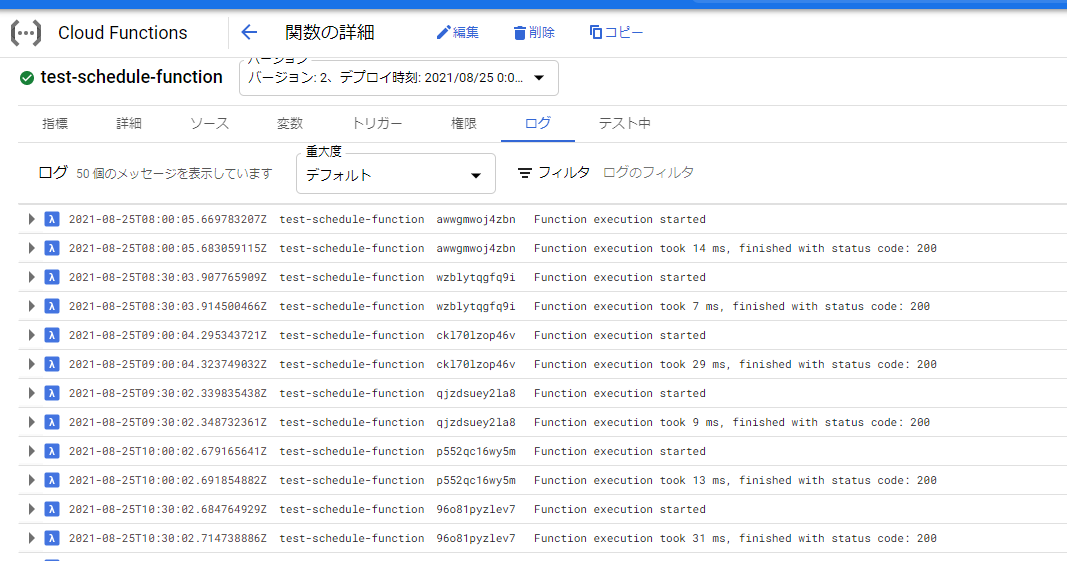The height and width of the screenshot is (561, 1067).
Task: Click the 編集 (edit) pencil button
Action: pyautogui.click(x=458, y=32)
